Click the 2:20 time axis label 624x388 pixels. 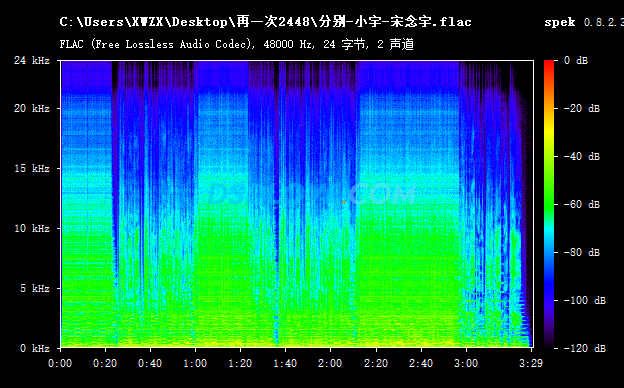coord(376,363)
